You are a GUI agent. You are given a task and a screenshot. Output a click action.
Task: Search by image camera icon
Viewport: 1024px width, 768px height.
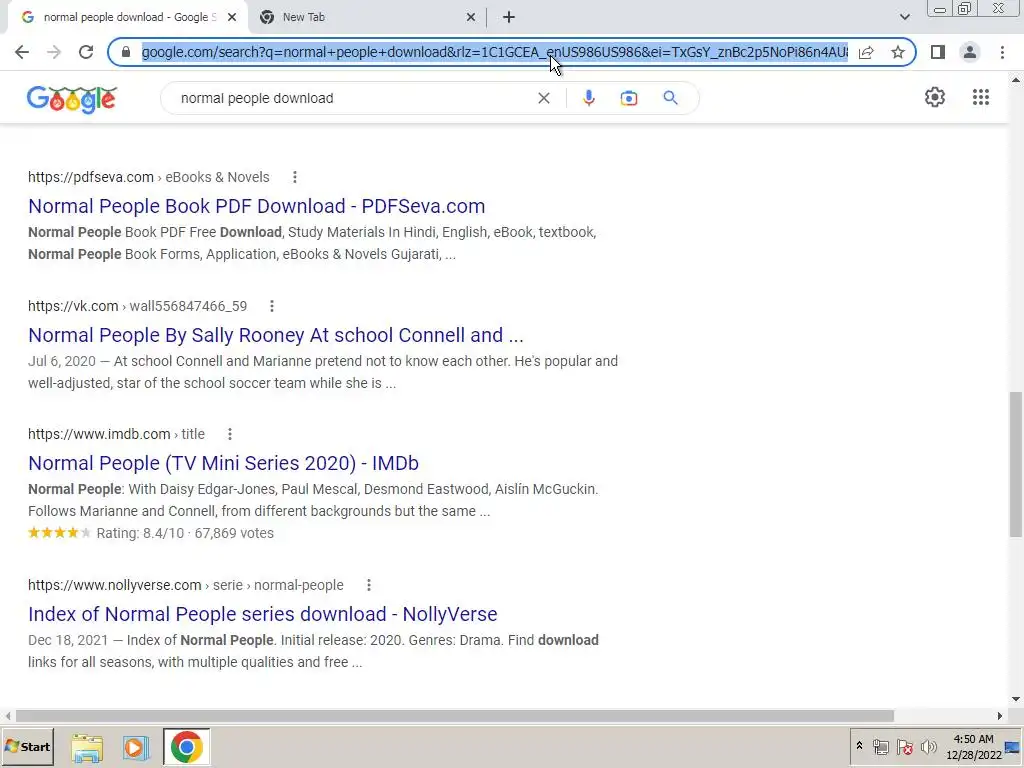click(x=628, y=98)
